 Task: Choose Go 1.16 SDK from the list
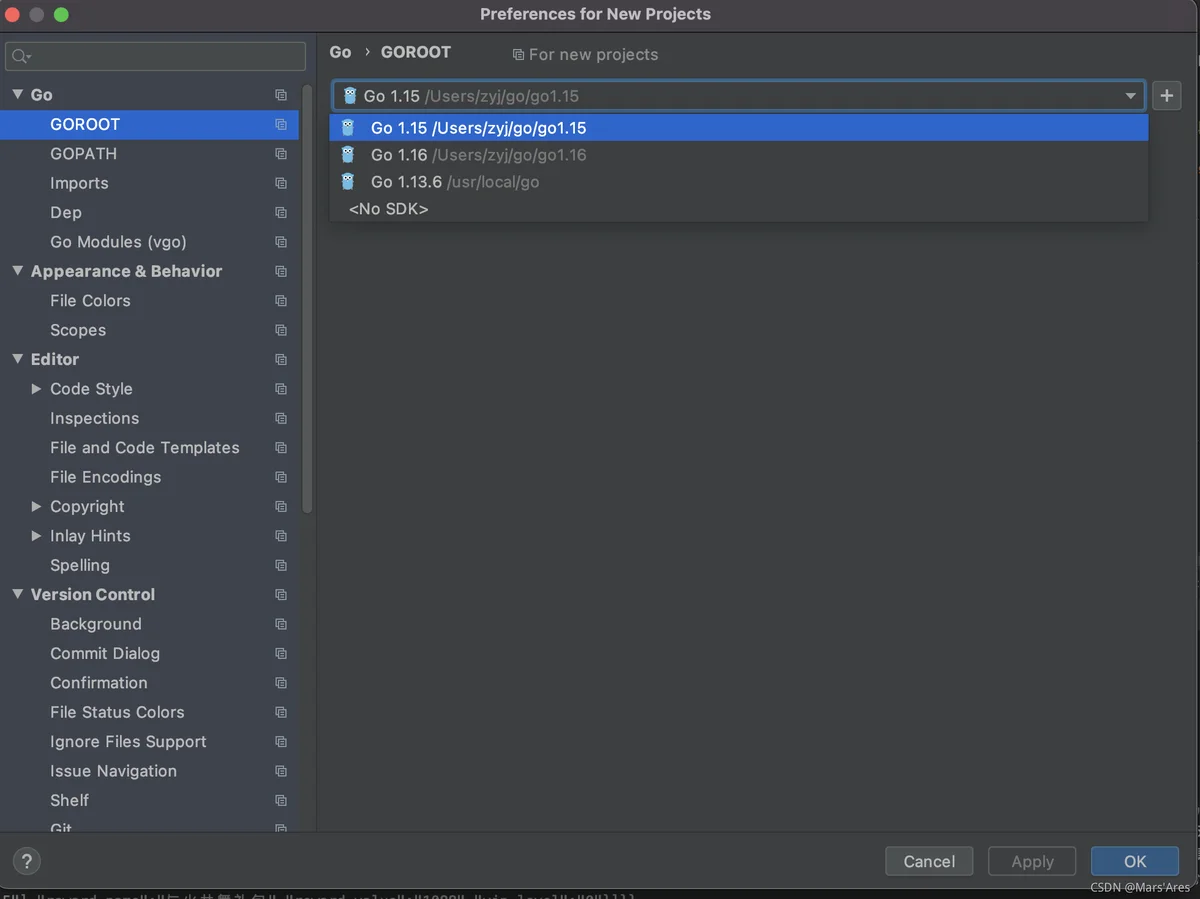[739, 154]
